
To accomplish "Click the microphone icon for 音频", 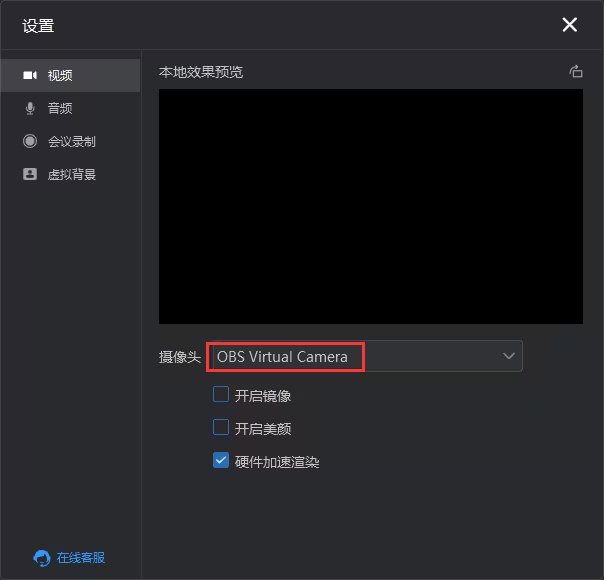I will tap(30, 108).
